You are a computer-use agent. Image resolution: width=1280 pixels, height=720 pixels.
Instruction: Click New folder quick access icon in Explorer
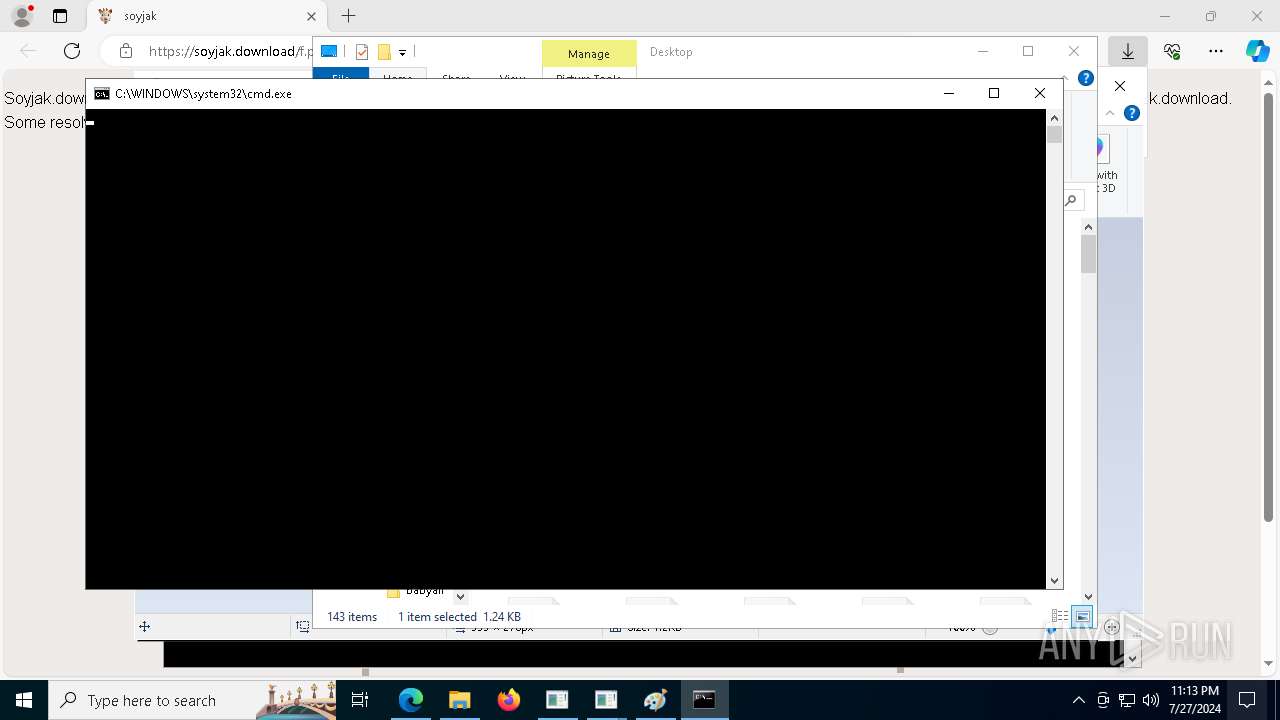pos(384,52)
